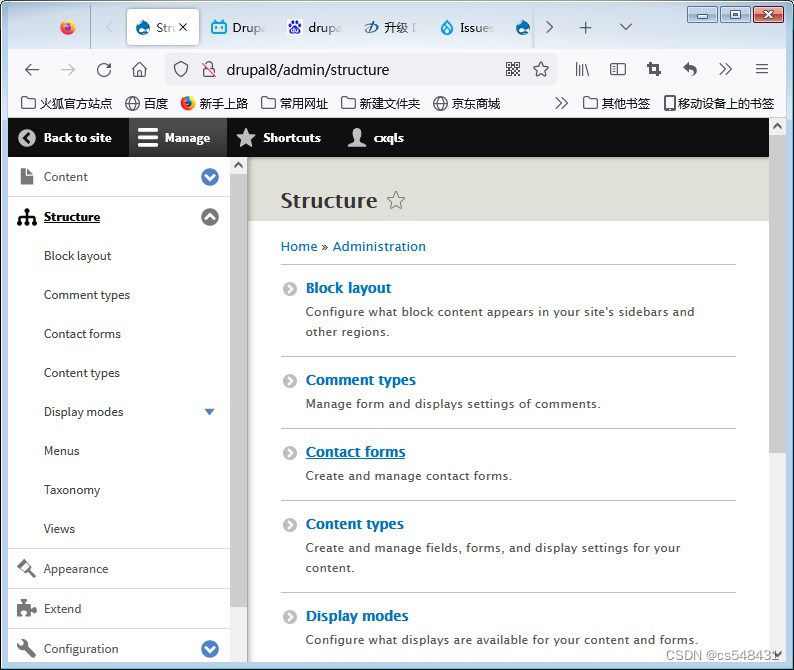Open the 百度 bookmark
This screenshot has height=670, width=794.
pyautogui.click(x=146, y=103)
